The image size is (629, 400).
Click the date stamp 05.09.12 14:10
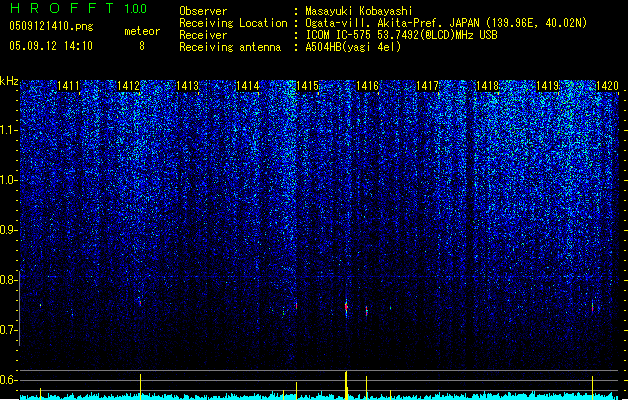tap(51, 46)
